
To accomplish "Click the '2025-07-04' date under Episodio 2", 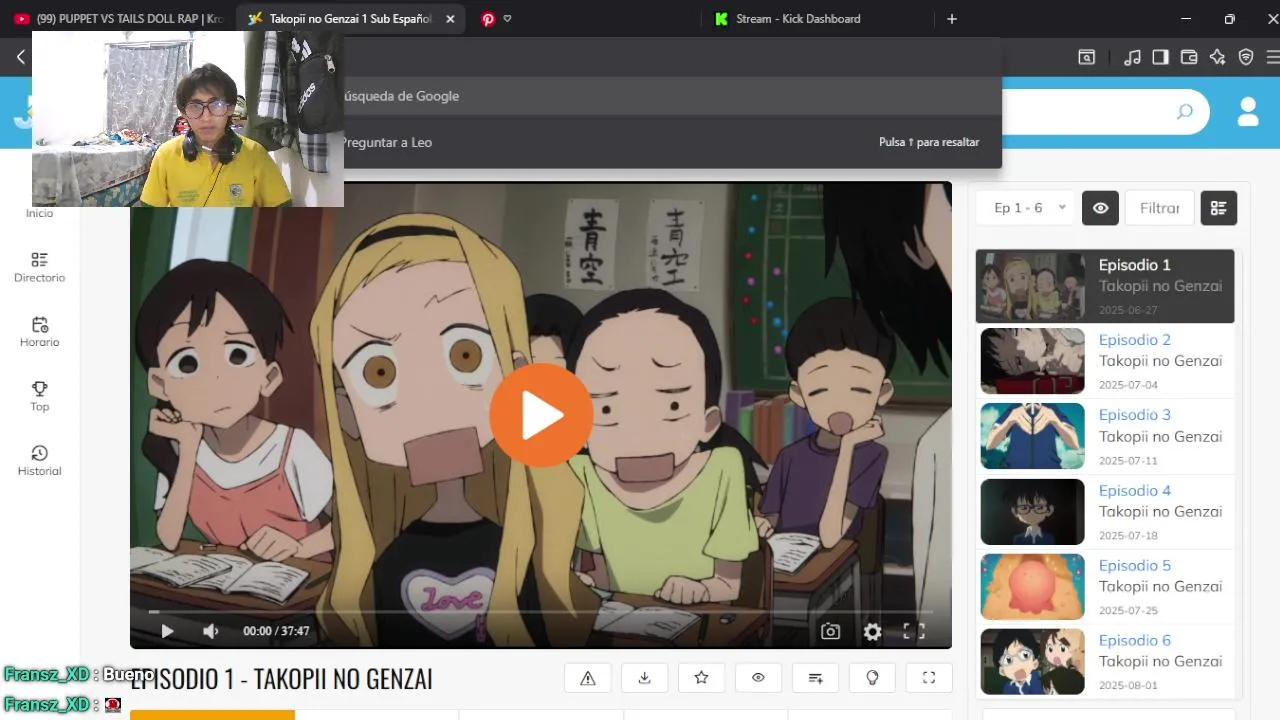I will pyautogui.click(x=1128, y=385).
